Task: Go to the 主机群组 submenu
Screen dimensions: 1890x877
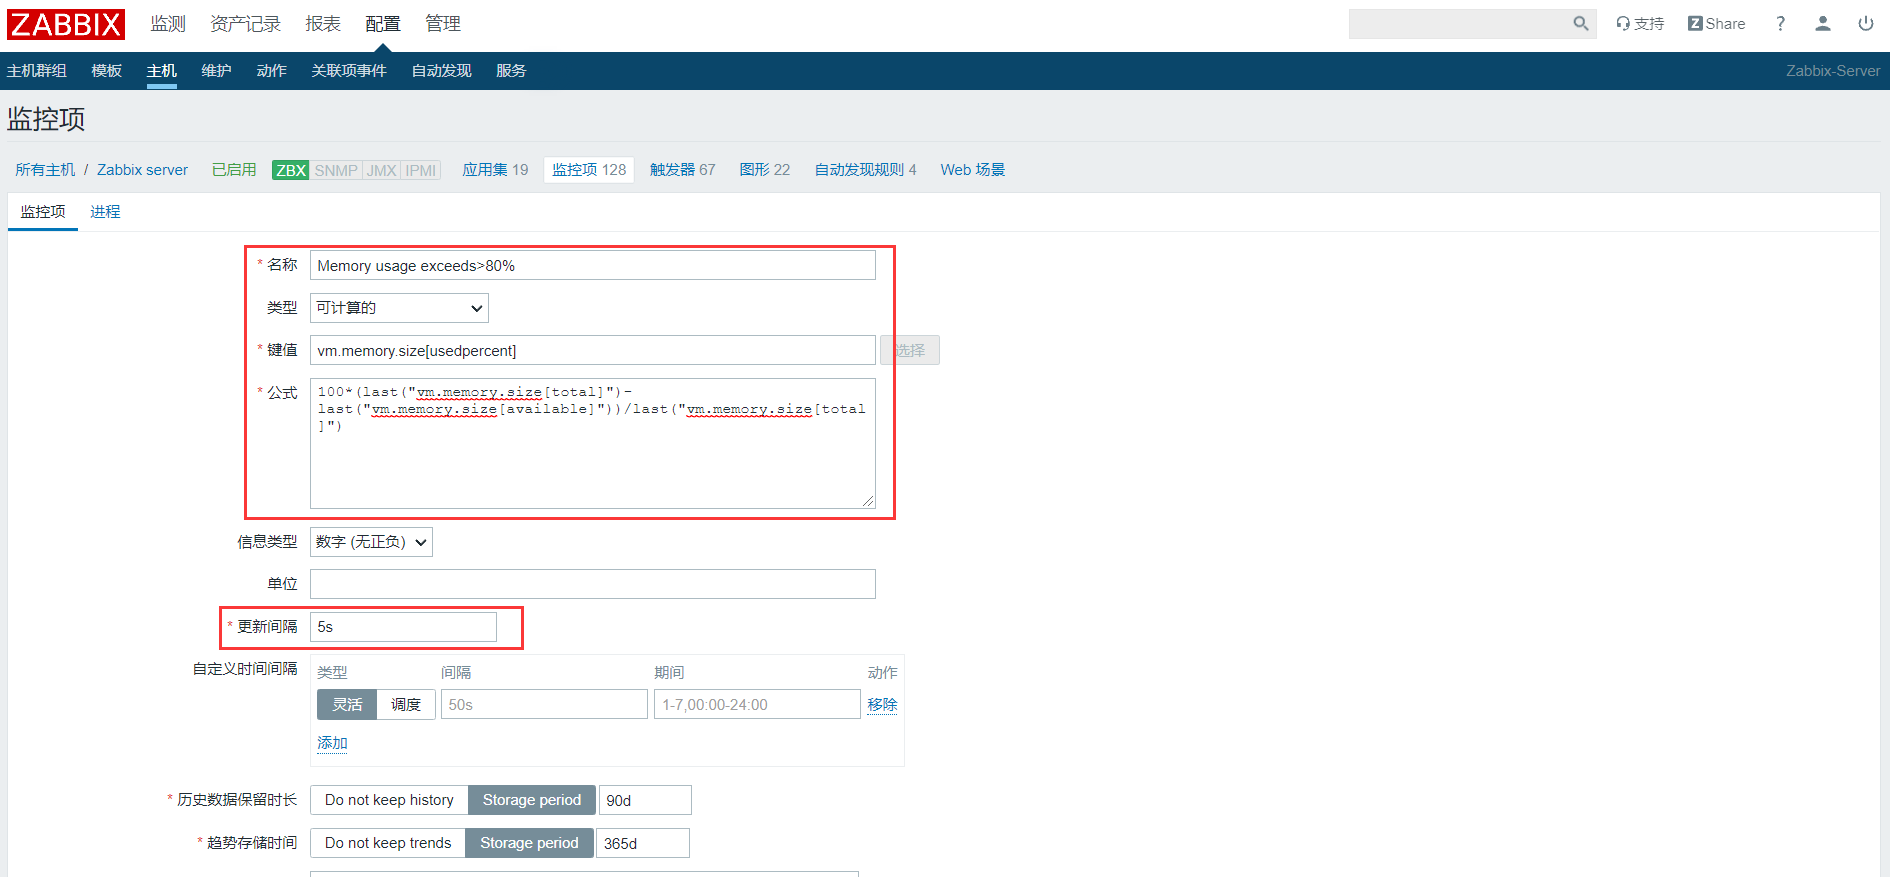Action: tap(37, 71)
